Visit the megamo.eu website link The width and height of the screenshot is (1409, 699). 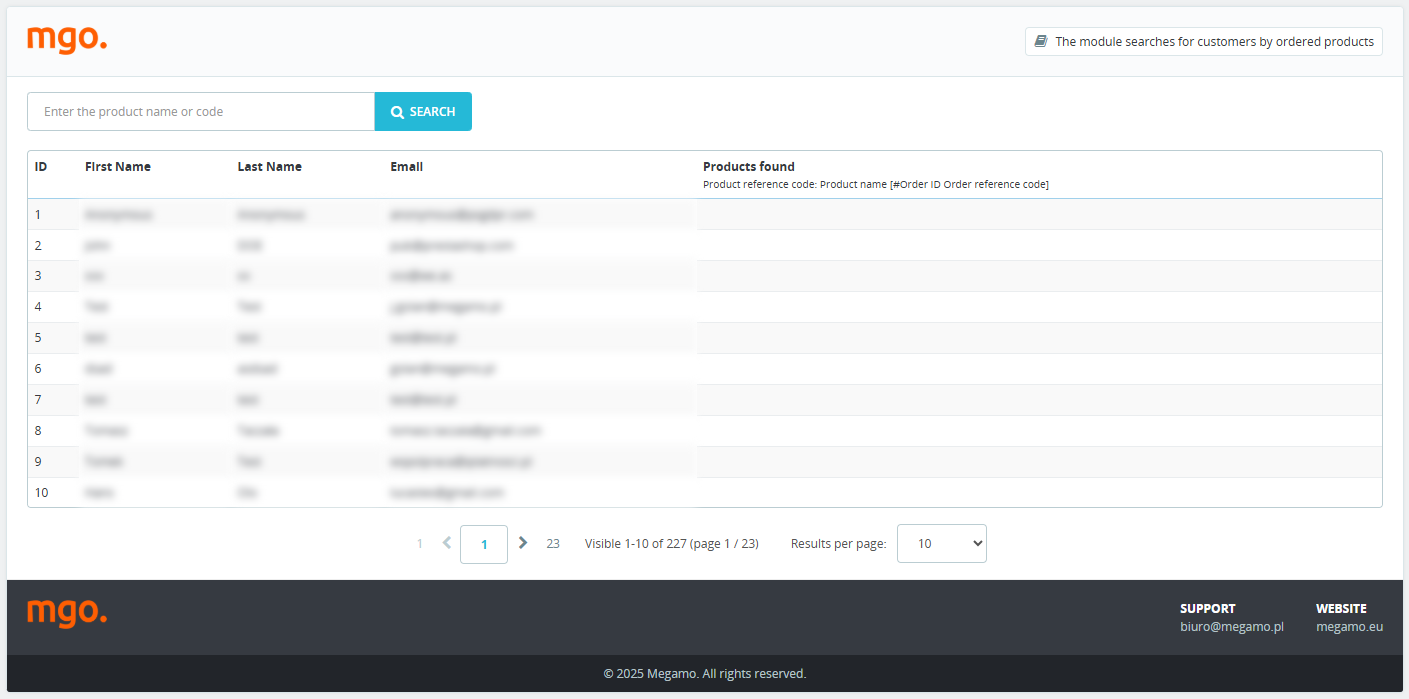coord(1349,627)
